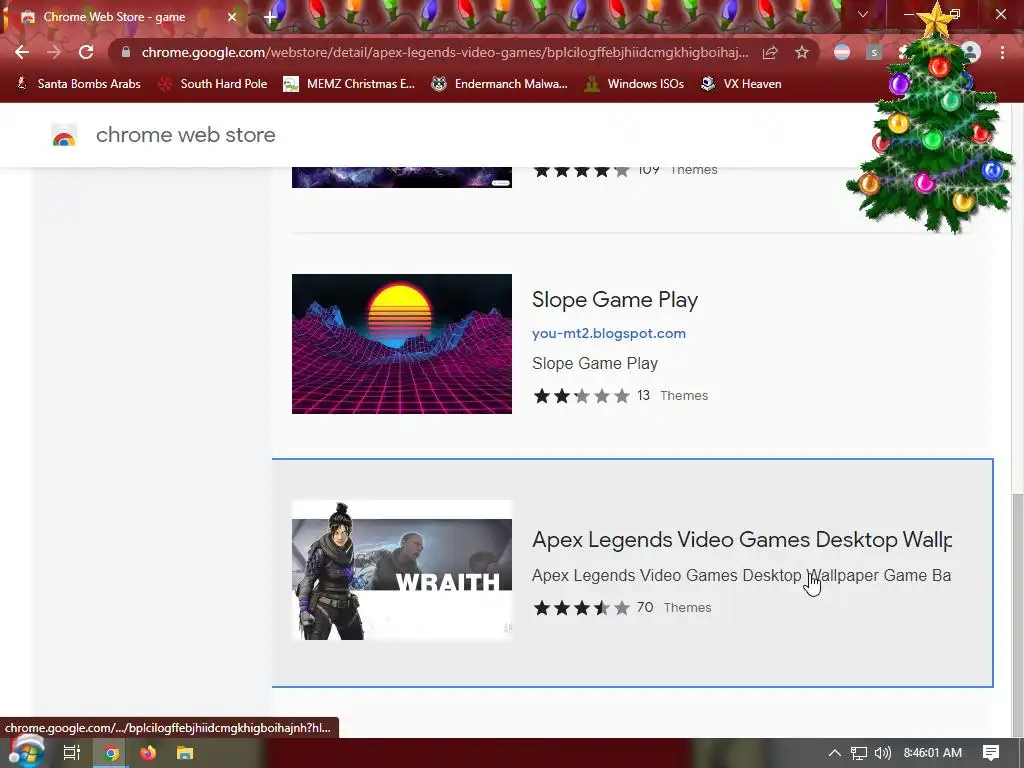The image size is (1024, 768).
Task: Open the Santa Bombs Arabs bookmark
Action: pyautogui.click(x=78, y=84)
